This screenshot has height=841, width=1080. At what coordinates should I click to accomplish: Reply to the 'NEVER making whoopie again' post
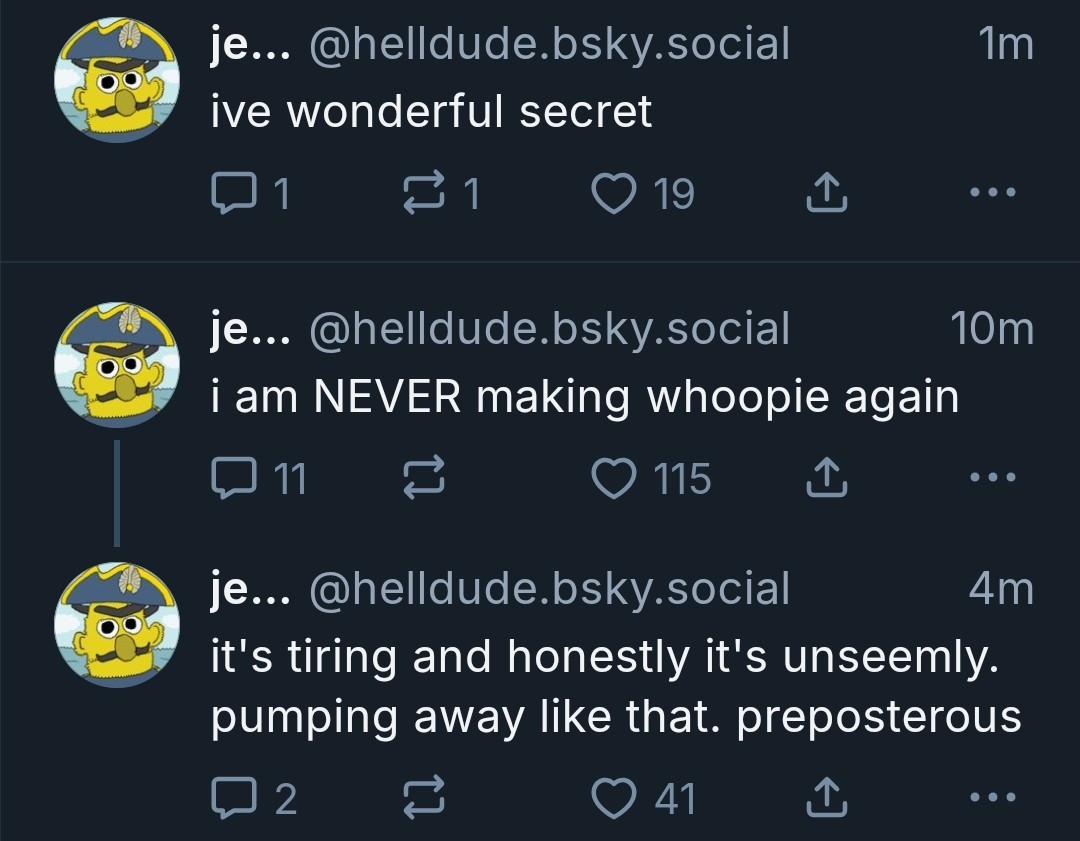coord(231,481)
